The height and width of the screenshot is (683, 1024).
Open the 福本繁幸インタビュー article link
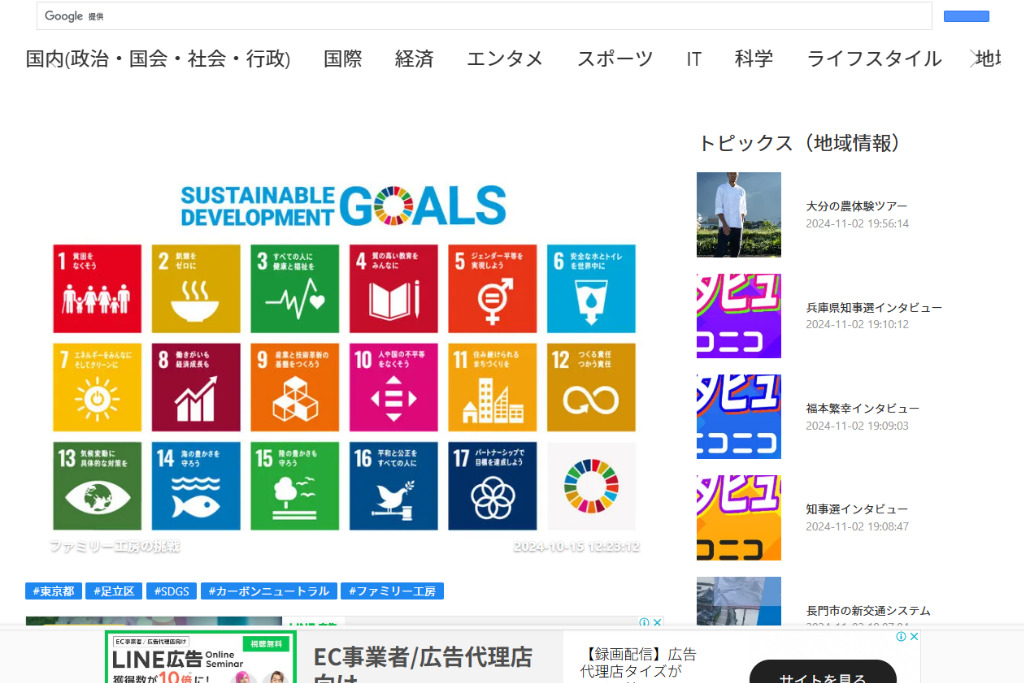click(x=862, y=409)
